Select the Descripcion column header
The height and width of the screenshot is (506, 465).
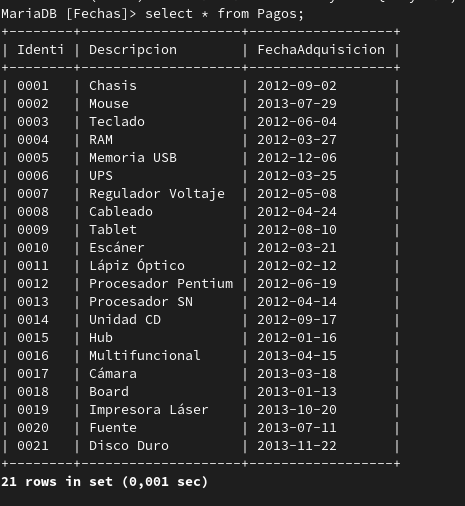click(133, 50)
